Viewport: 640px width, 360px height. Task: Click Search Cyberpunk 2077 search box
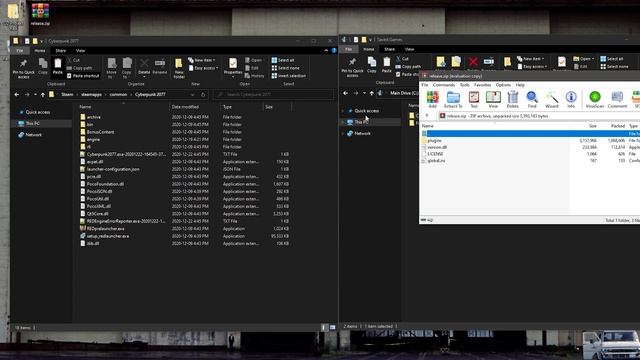click(x=273, y=95)
